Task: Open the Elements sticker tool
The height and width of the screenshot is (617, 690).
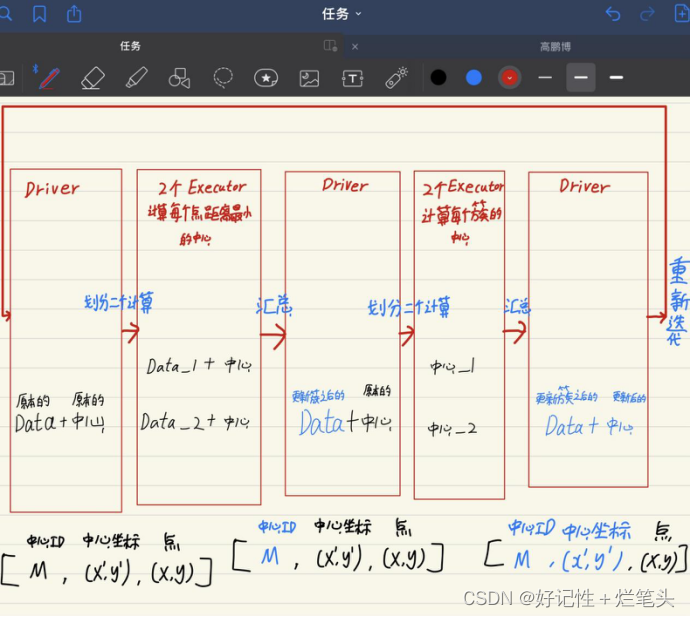Action: tap(266, 78)
